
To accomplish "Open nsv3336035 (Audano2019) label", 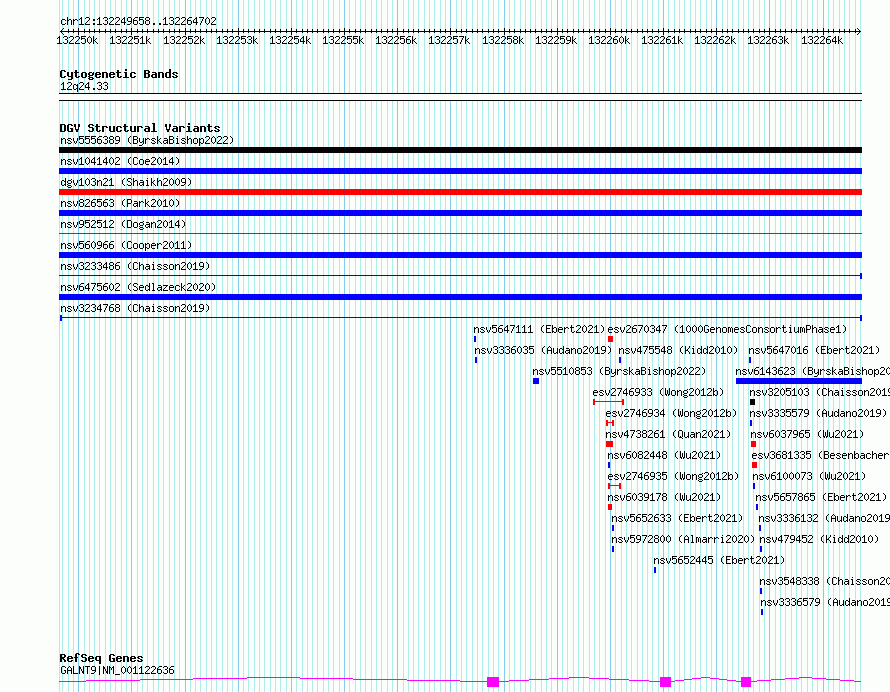I will 543,350.
